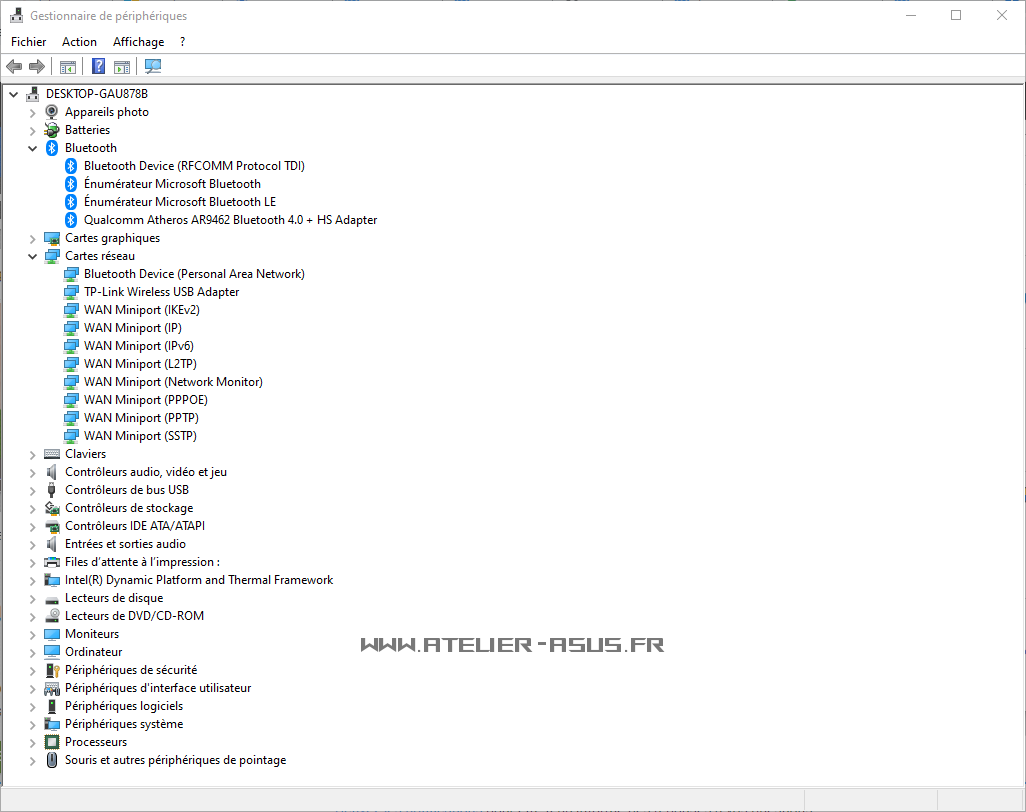The image size is (1026, 812).
Task: Click the Files d'attente à l'impression printer icon
Action: 52,562
